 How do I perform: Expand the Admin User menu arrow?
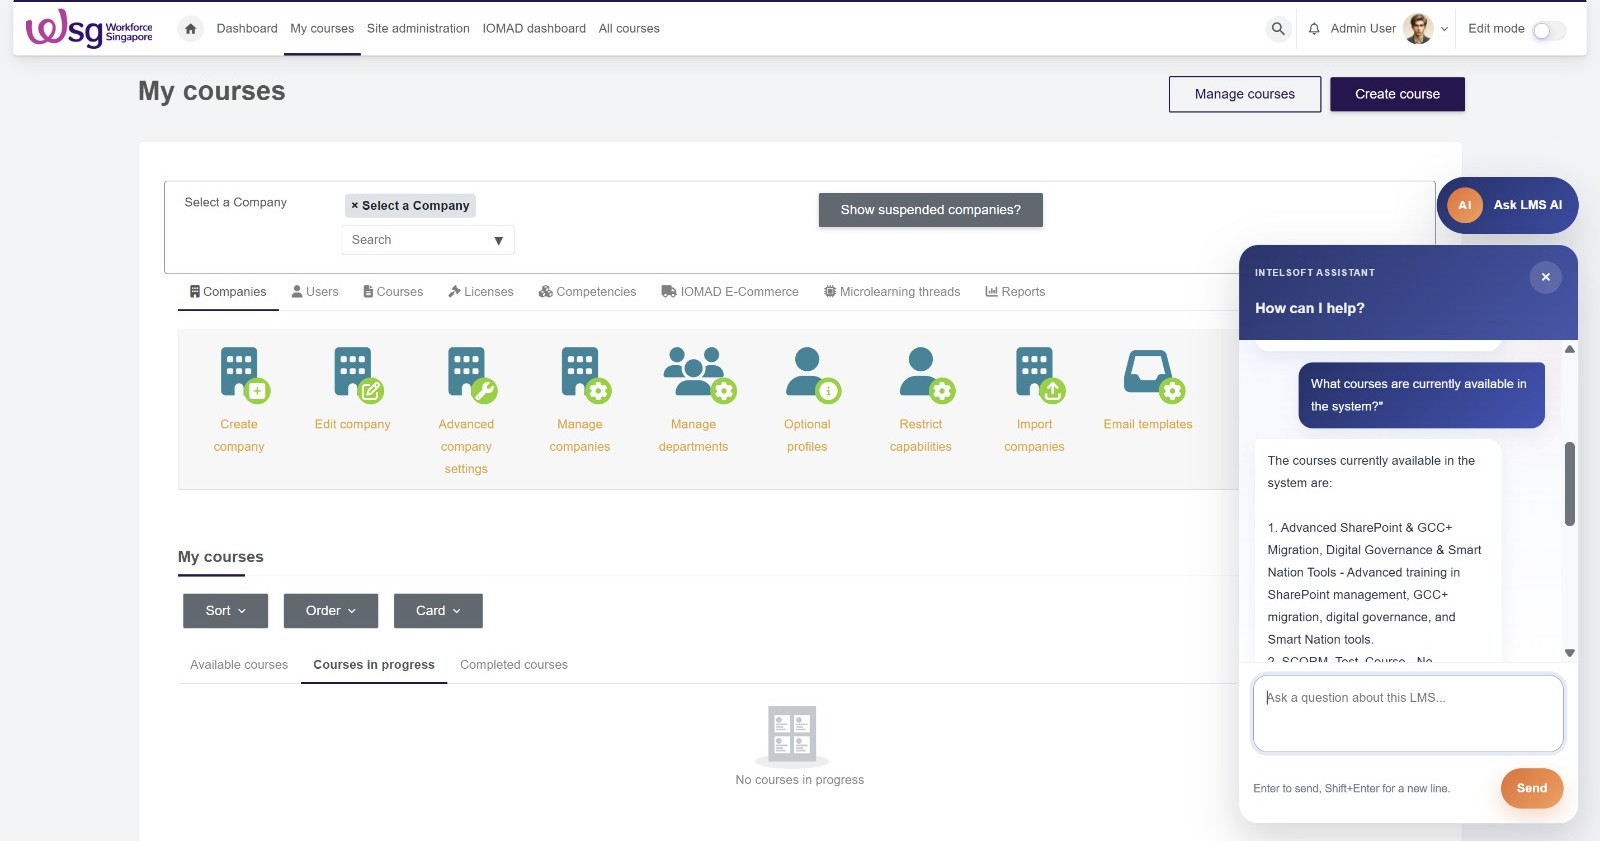[x=1444, y=29]
